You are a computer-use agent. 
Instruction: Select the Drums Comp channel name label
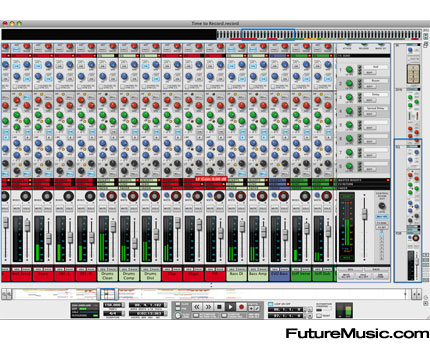[129, 275]
